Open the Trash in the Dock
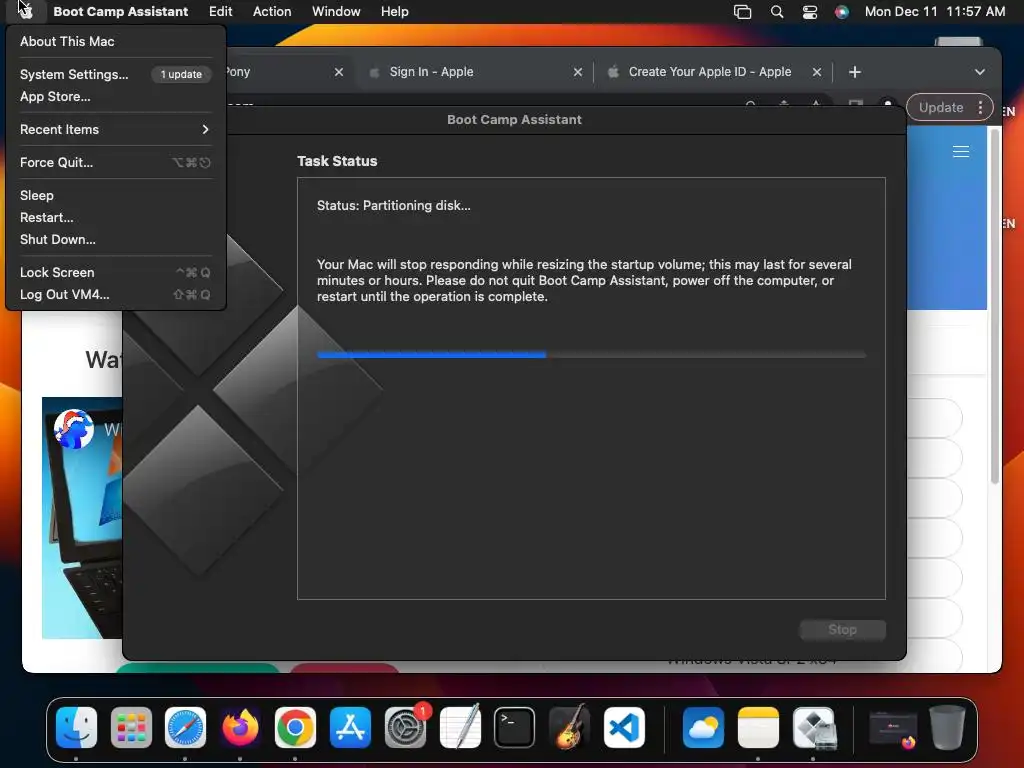1024x768 pixels. (947, 727)
